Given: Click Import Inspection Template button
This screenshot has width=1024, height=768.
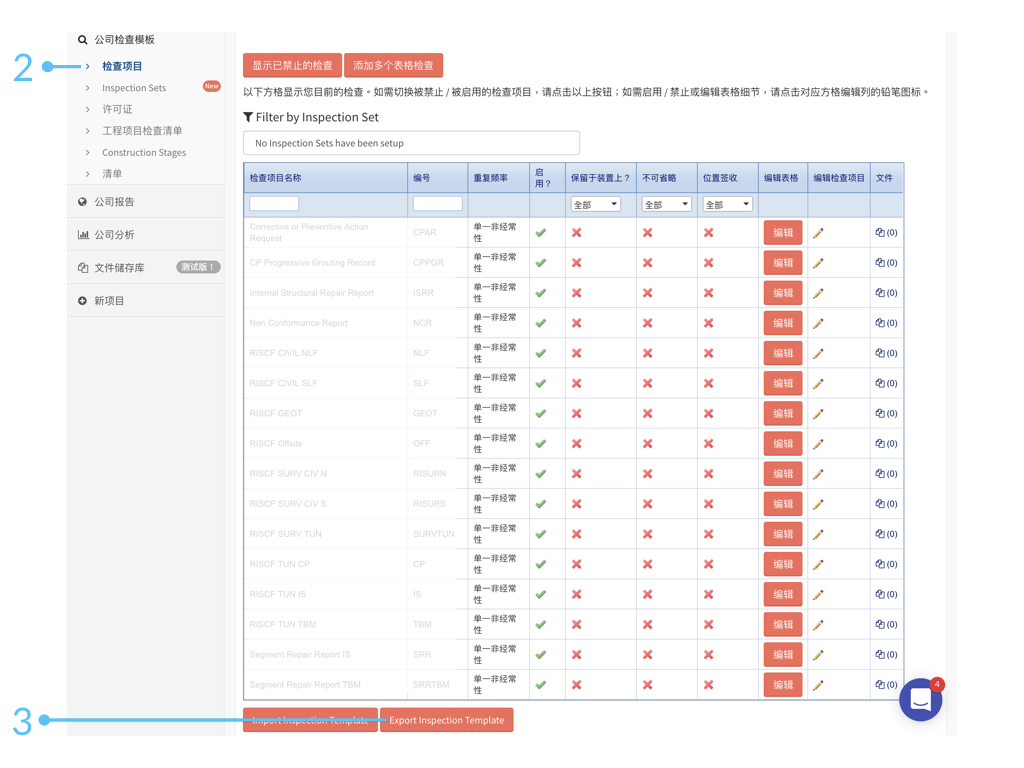Looking at the screenshot, I should point(310,720).
